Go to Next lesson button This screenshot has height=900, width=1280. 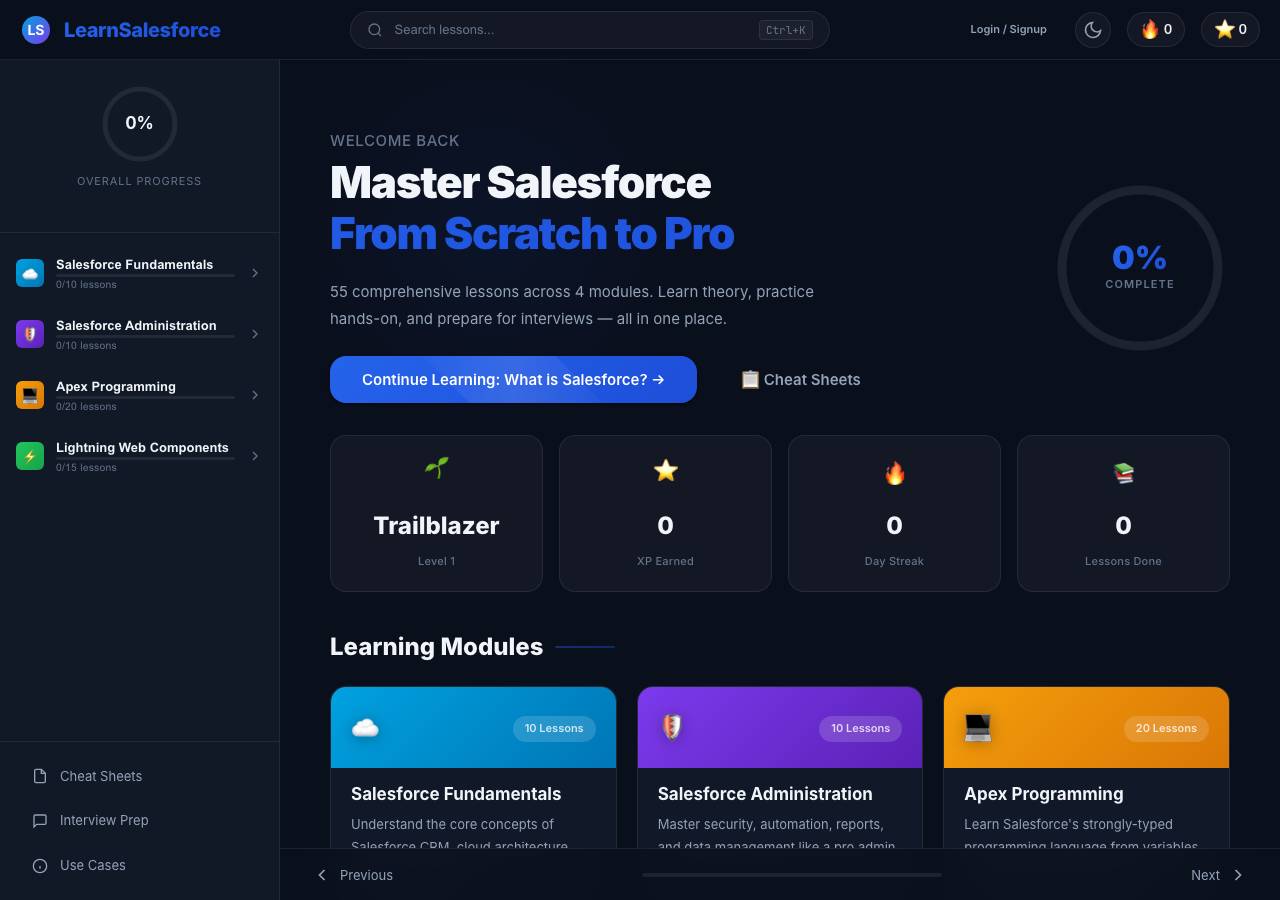[x=1216, y=875]
